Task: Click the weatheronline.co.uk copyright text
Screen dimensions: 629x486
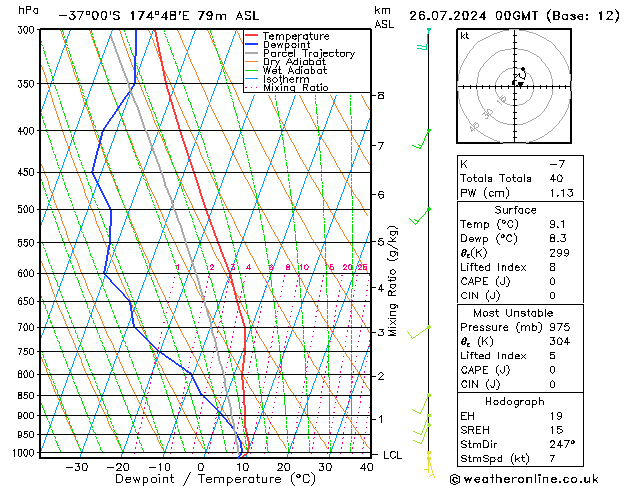Action: [524, 479]
